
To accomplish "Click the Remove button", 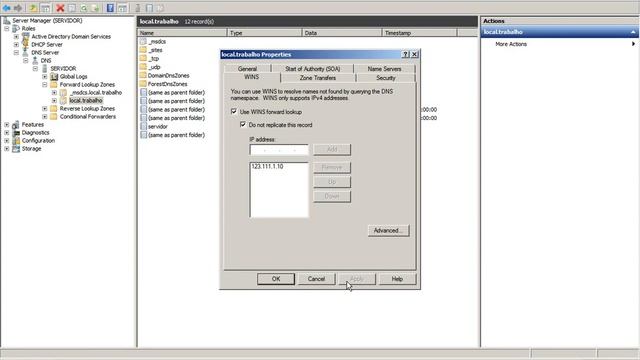I will click(x=332, y=167).
